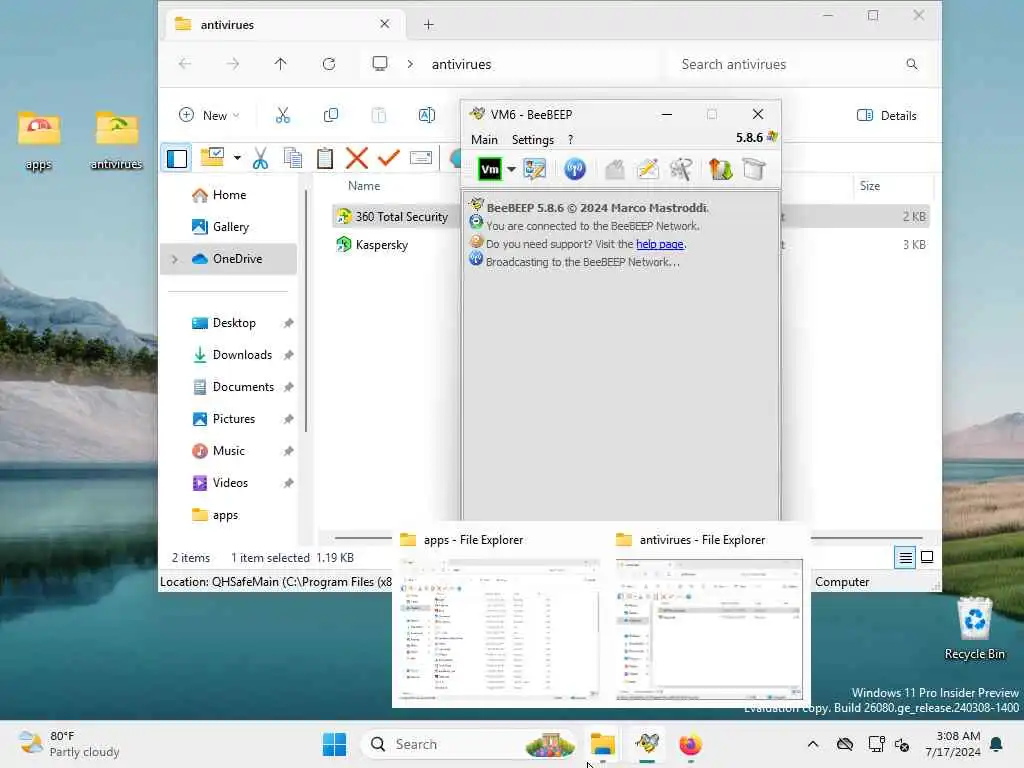Show hidden tray icons chevron
The height and width of the screenshot is (768, 1024).
(812, 744)
